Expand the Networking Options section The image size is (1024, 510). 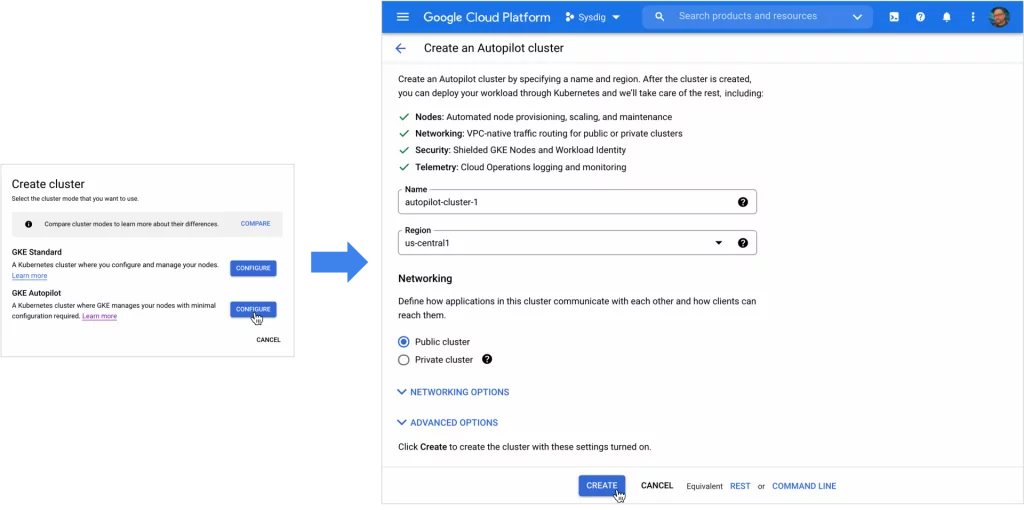tap(453, 392)
